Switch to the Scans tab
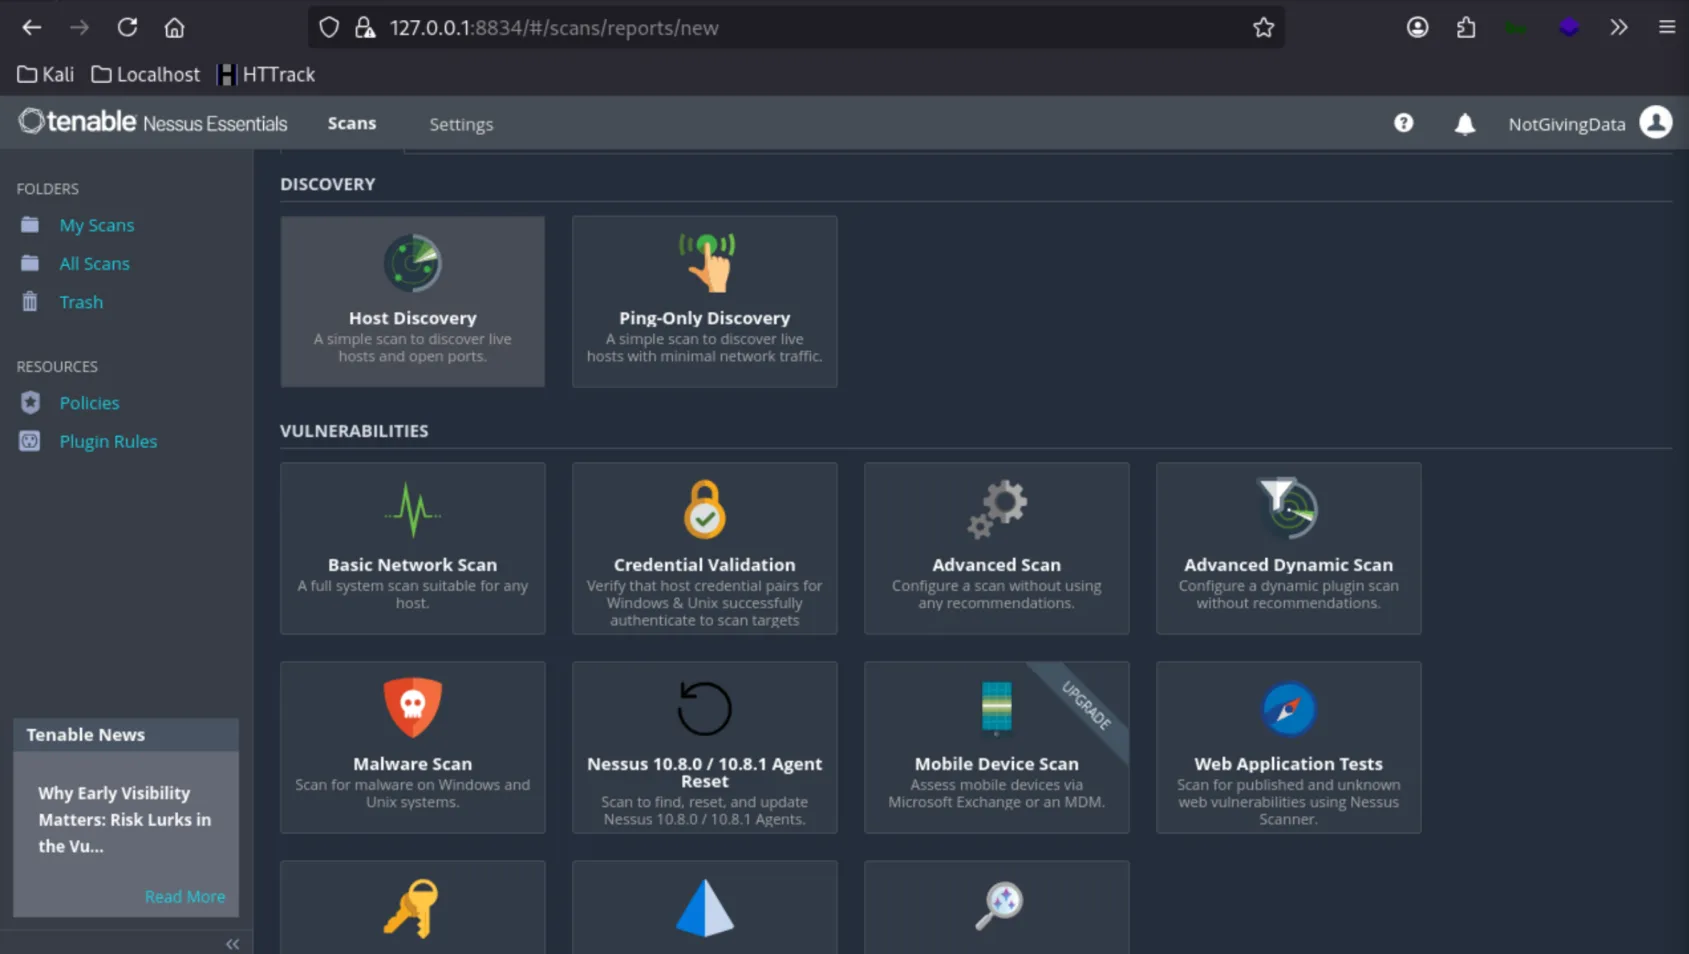Screen dimensions: 1689x954 point(352,124)
